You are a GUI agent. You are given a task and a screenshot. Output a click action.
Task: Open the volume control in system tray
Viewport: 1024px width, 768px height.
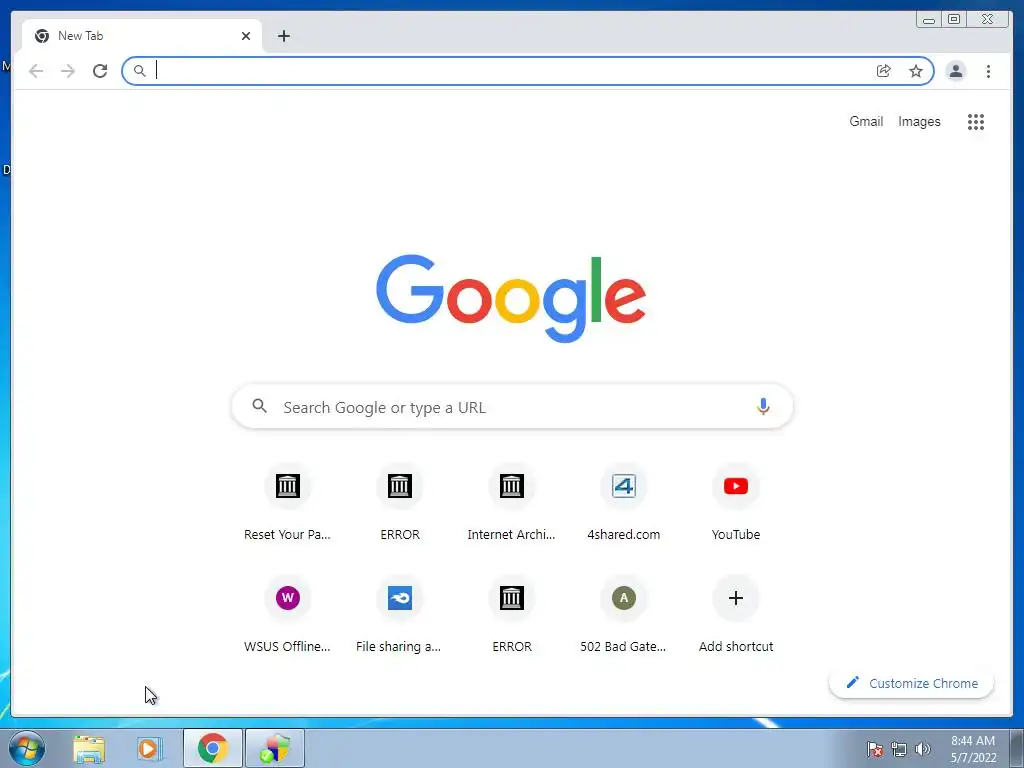[x=923, y=749]
